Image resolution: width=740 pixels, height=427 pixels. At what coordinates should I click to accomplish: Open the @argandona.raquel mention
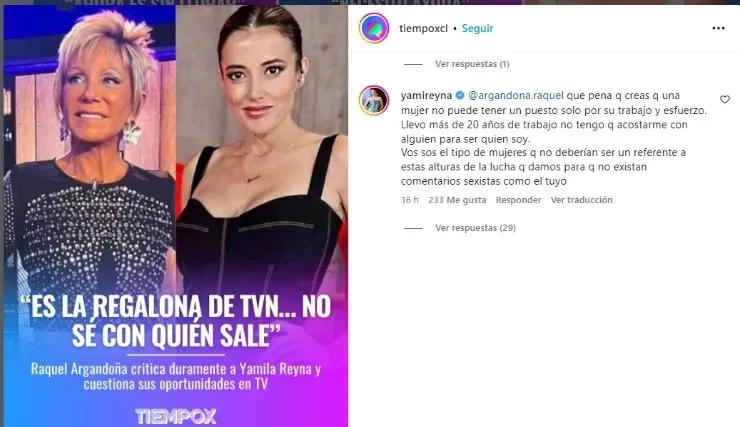[515, 95]
